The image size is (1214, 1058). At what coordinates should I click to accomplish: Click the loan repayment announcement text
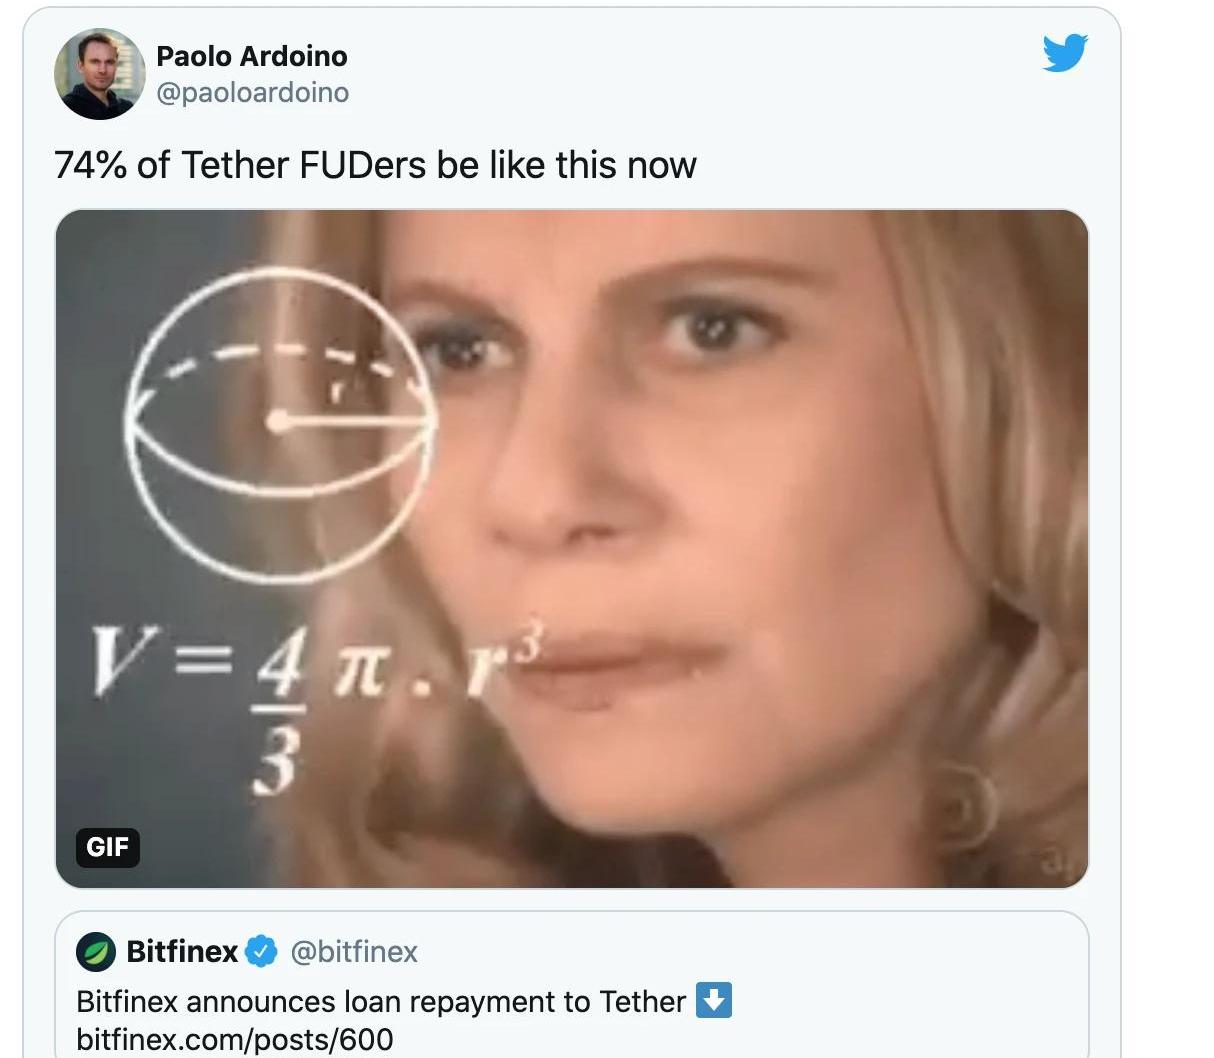click(x=380, y=1001)
